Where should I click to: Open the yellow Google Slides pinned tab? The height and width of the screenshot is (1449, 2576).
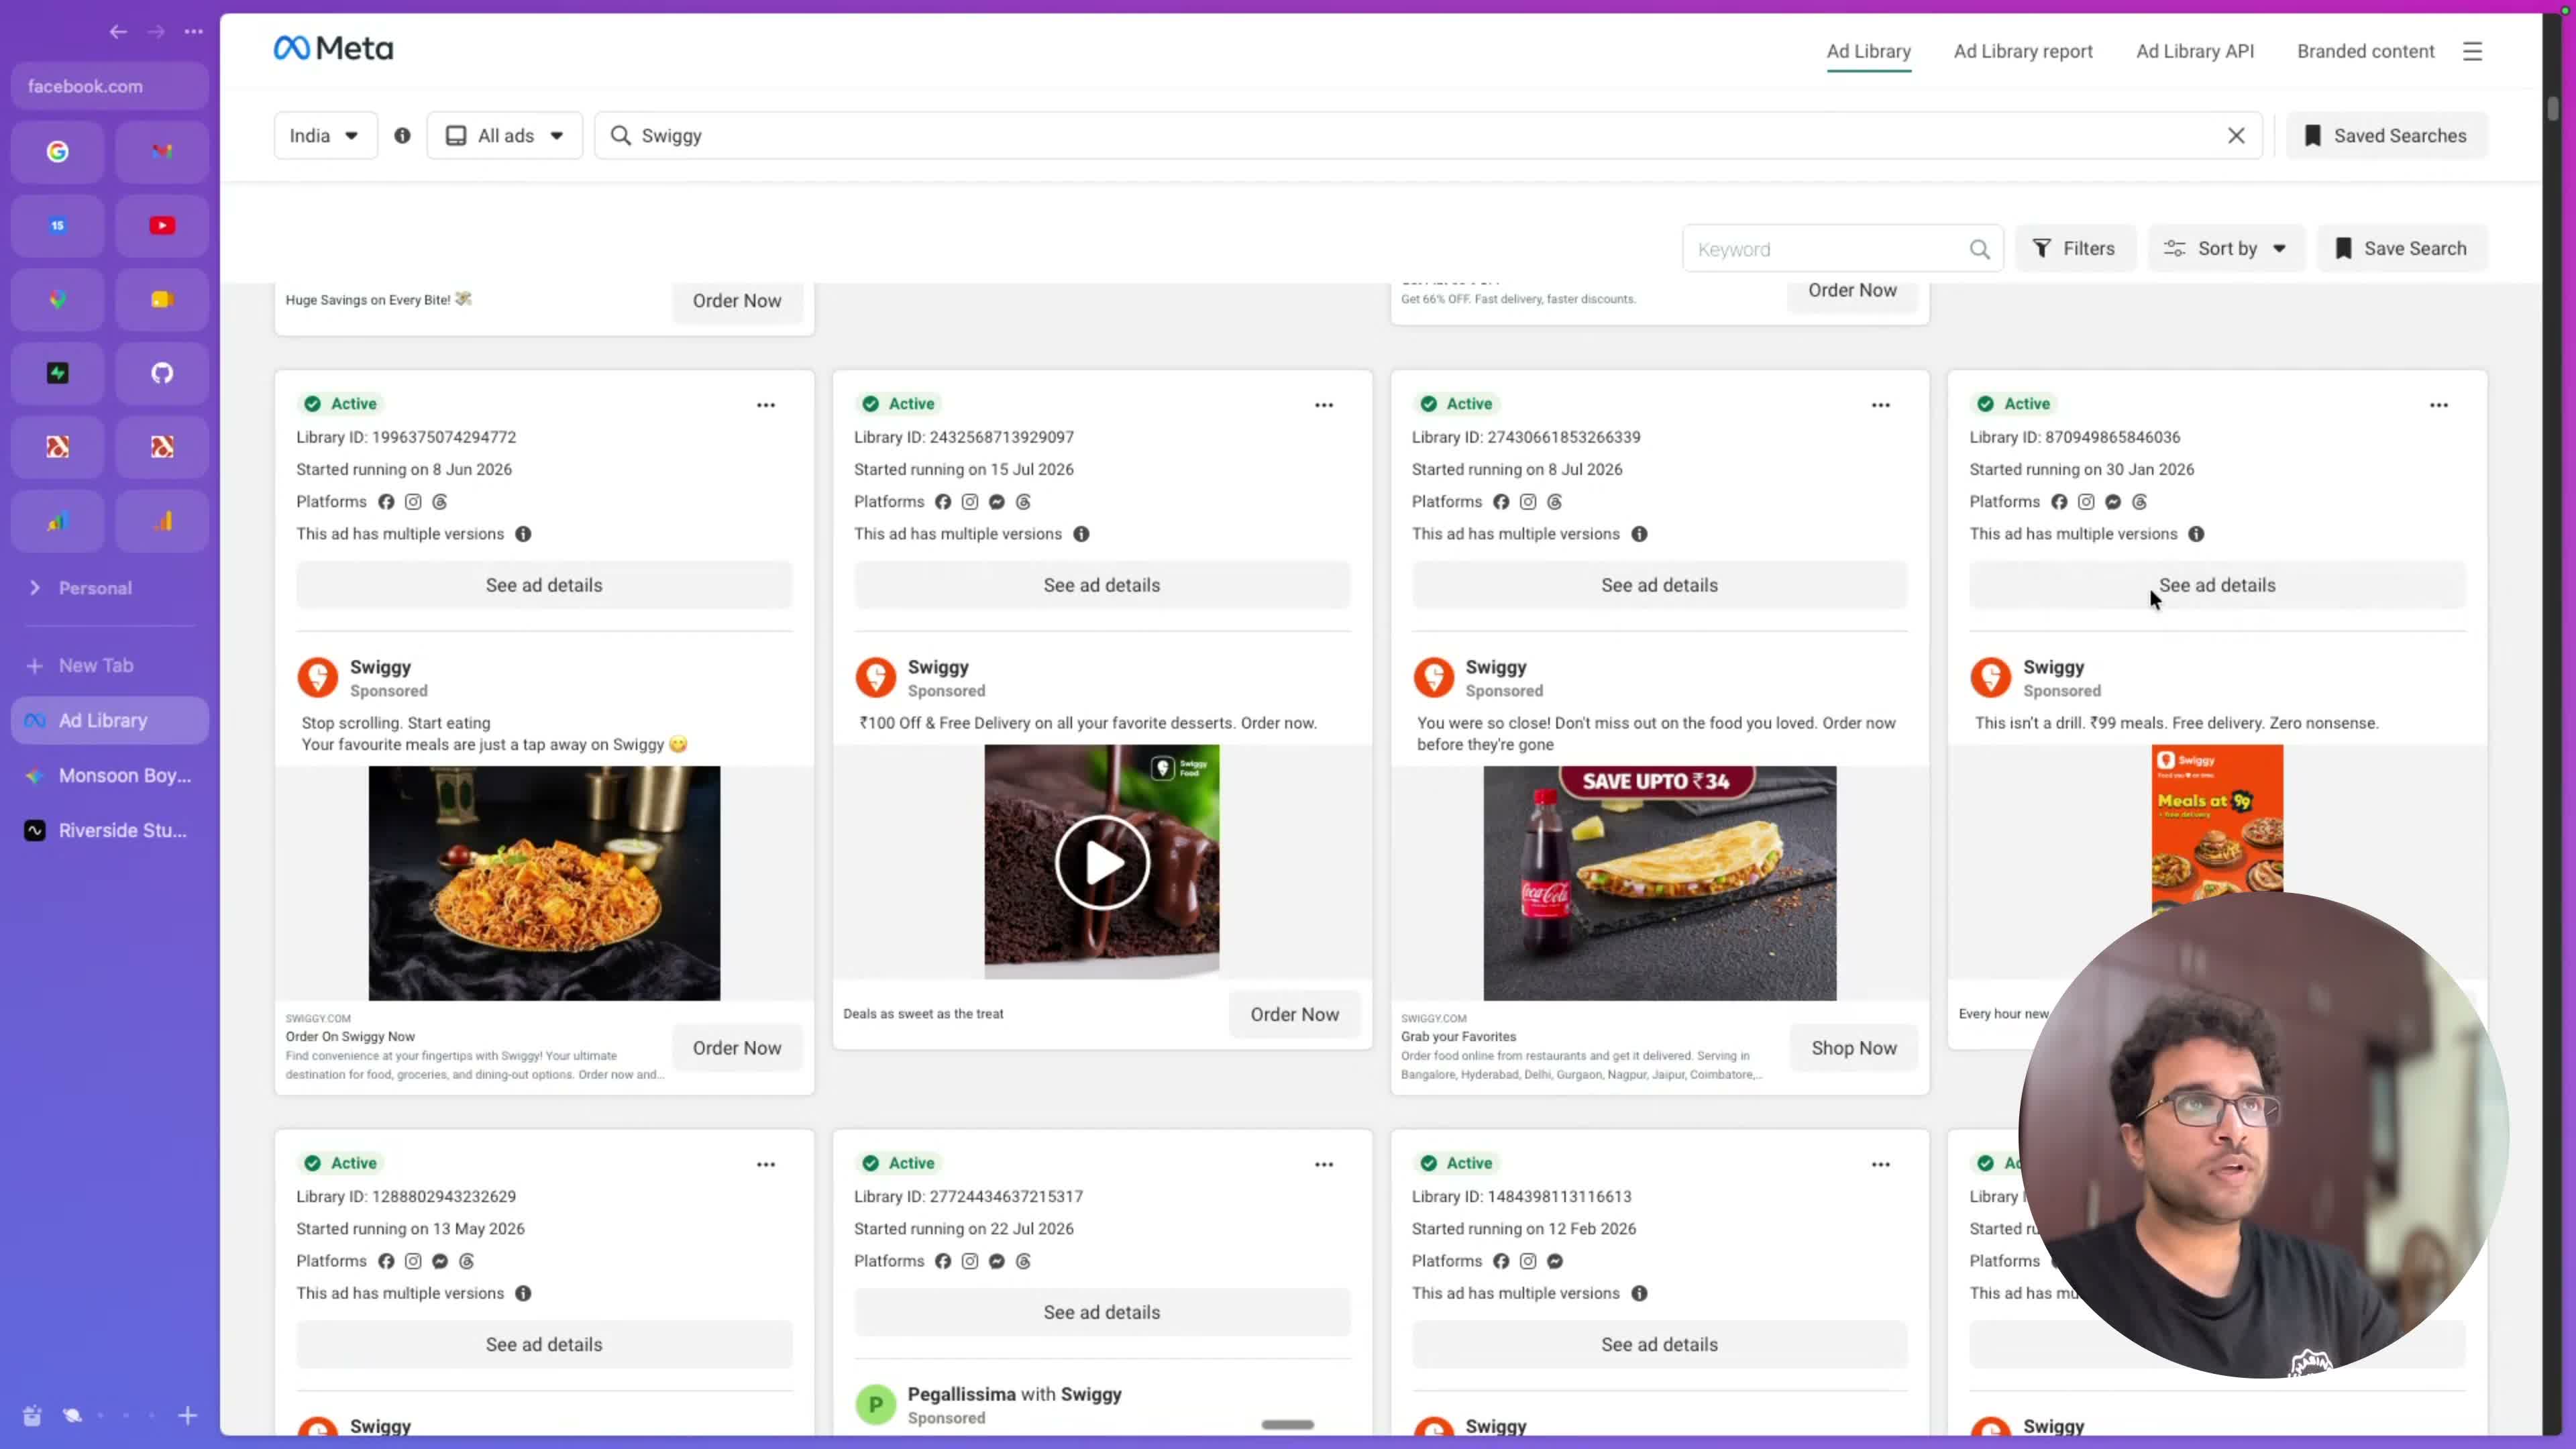[x=162, y=299]
